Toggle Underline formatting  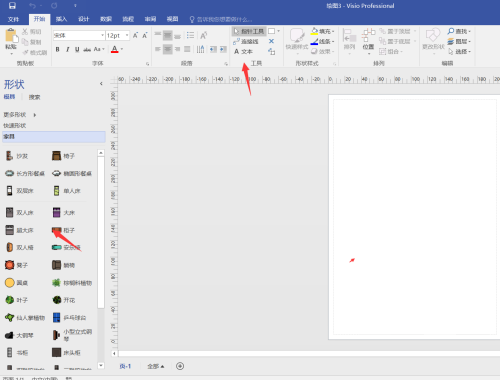pyautogui.click(x=77, y=49)
